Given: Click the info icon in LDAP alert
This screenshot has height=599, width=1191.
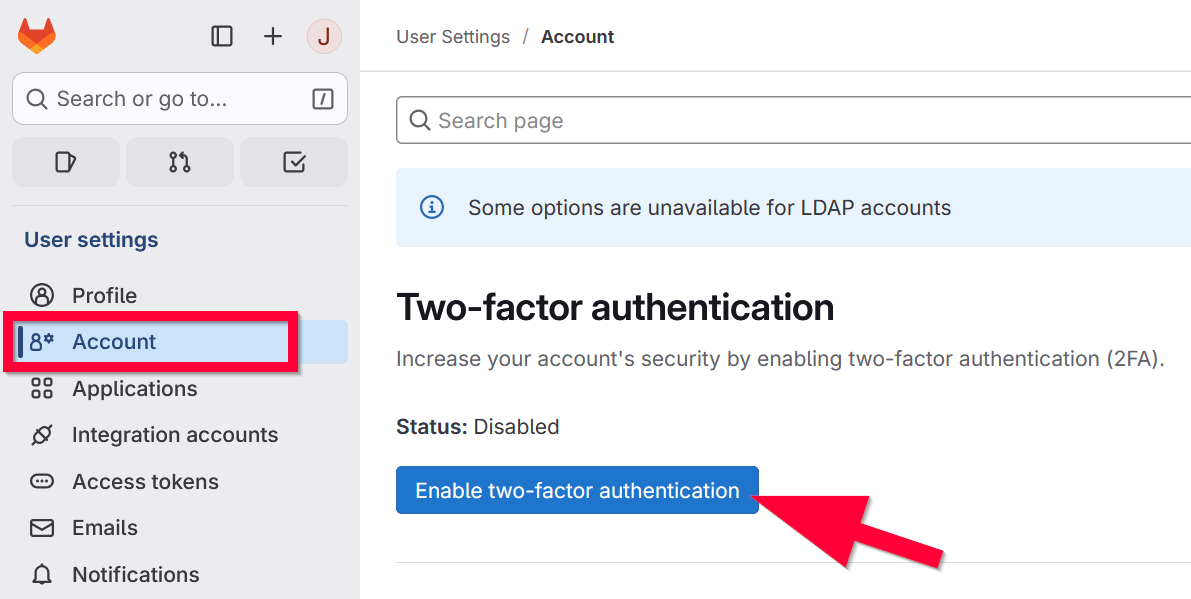Looking at the screenshot, I should 431,208.
